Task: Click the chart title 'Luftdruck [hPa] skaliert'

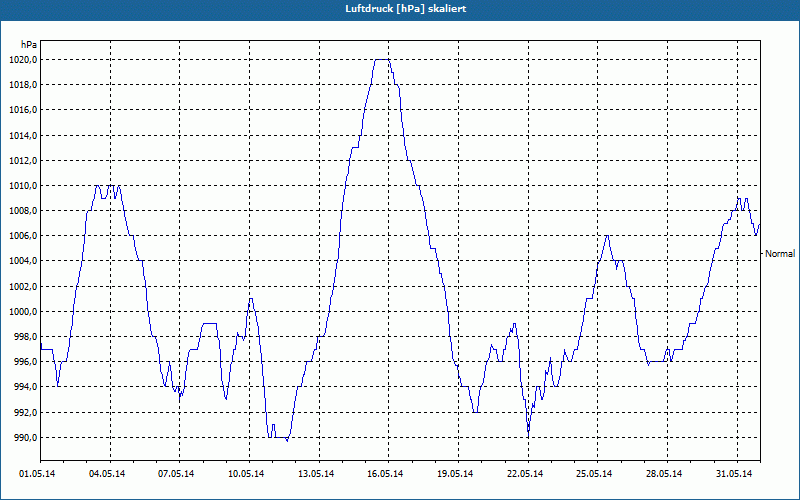Action: pyautogui.click(x=406, y=9)
